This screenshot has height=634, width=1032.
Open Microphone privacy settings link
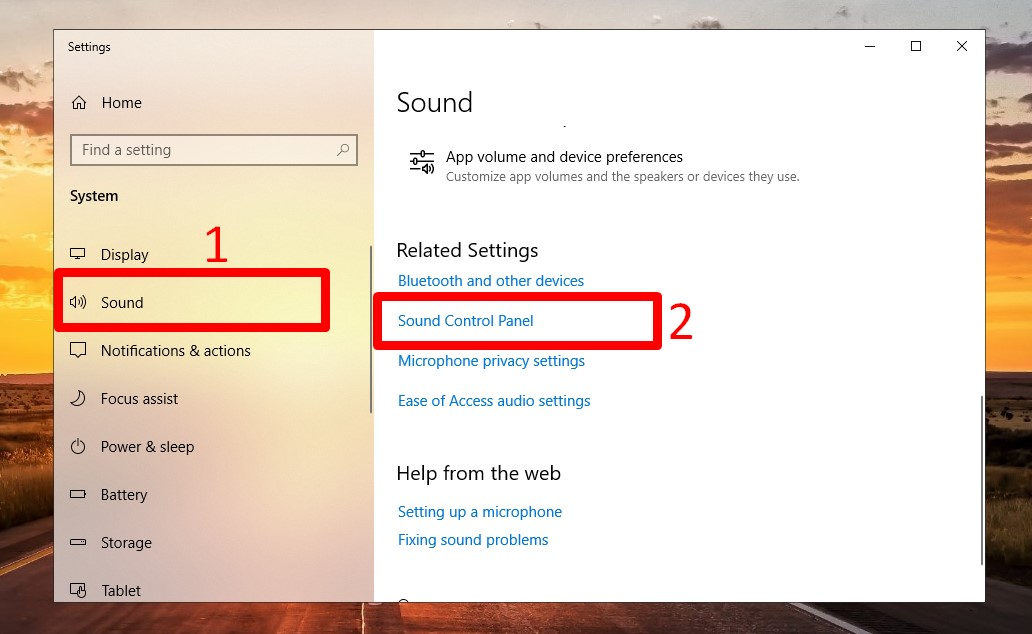491,361
